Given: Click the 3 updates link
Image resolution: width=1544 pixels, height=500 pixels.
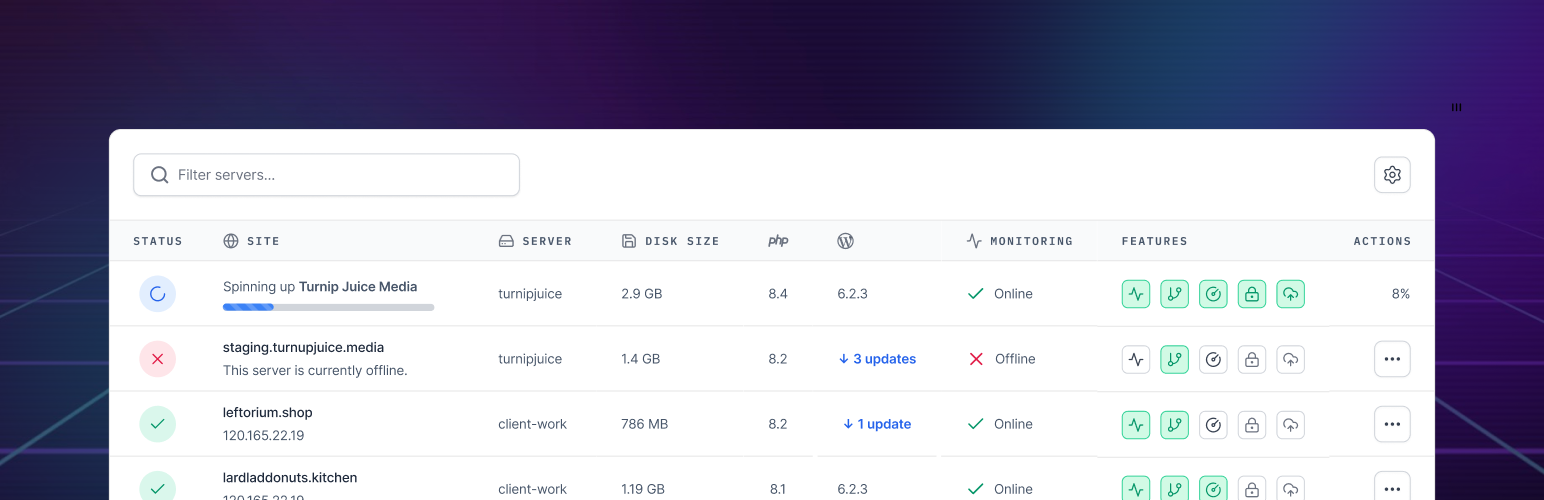Looking at the screenshot, I should 877,359.
